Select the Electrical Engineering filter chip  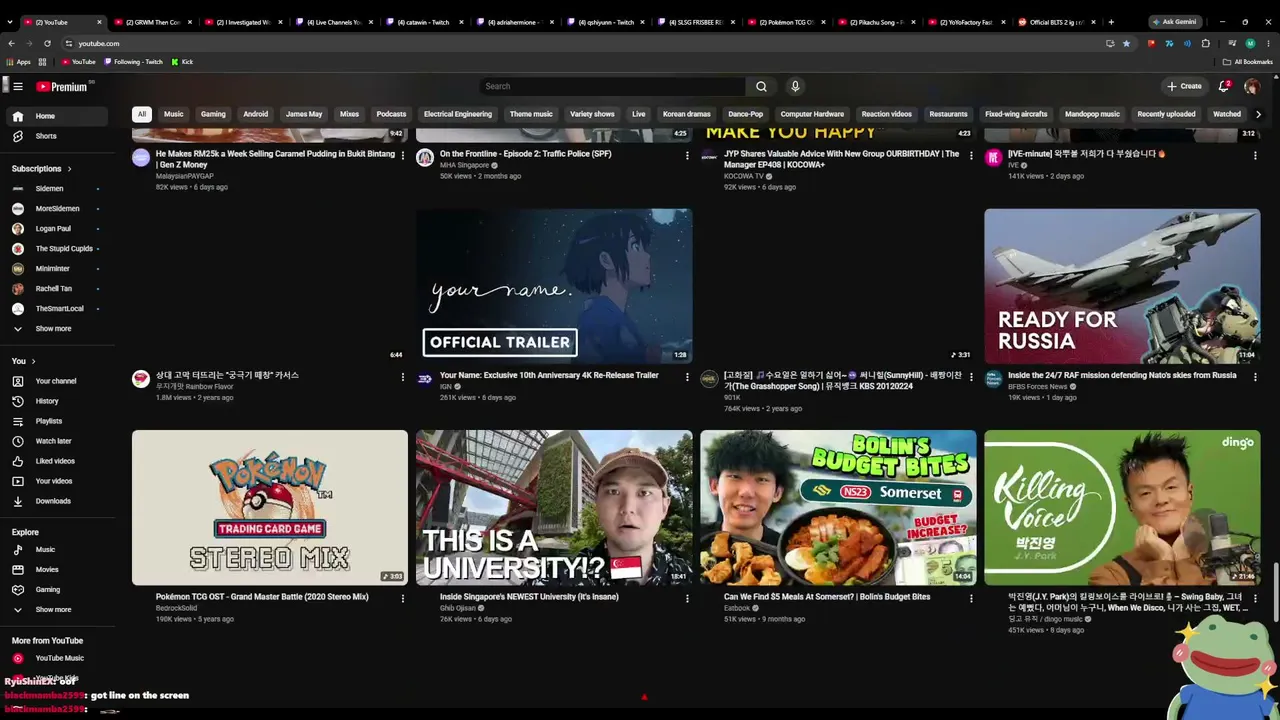click(x=458, y=114)
